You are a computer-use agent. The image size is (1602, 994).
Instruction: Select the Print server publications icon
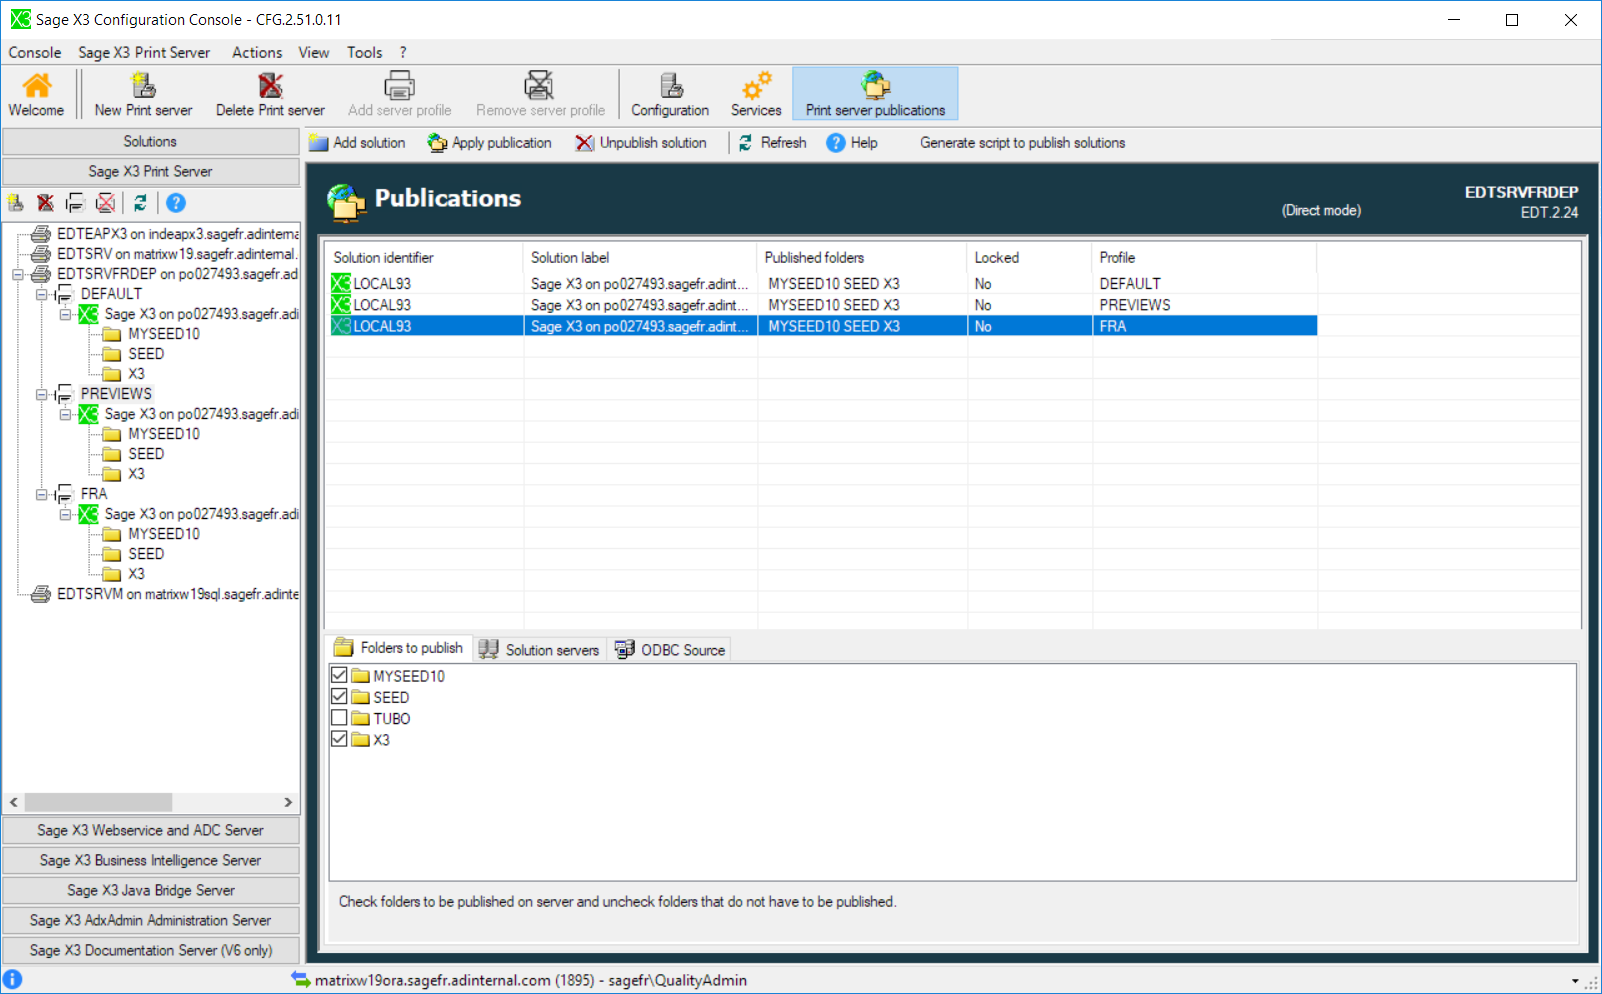(873, 93)
